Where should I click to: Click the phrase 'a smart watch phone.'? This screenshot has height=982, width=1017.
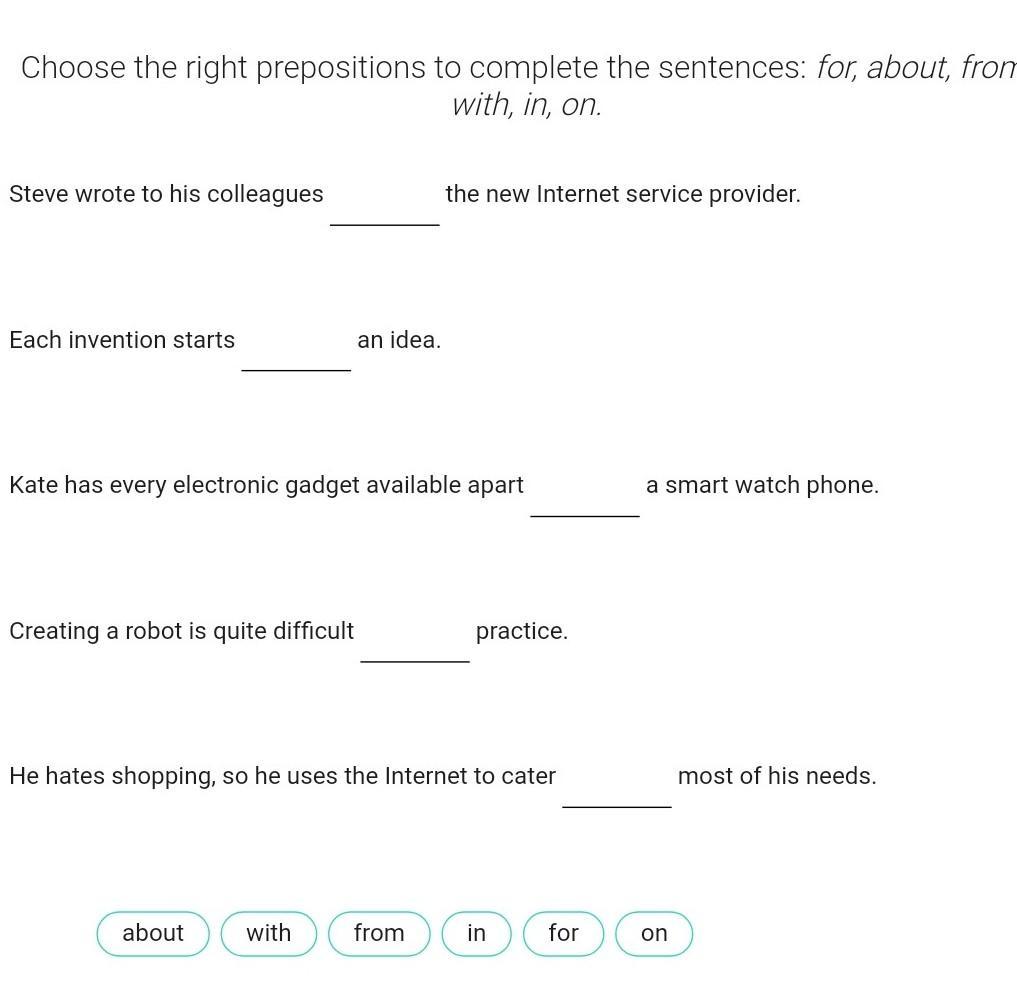762,485
